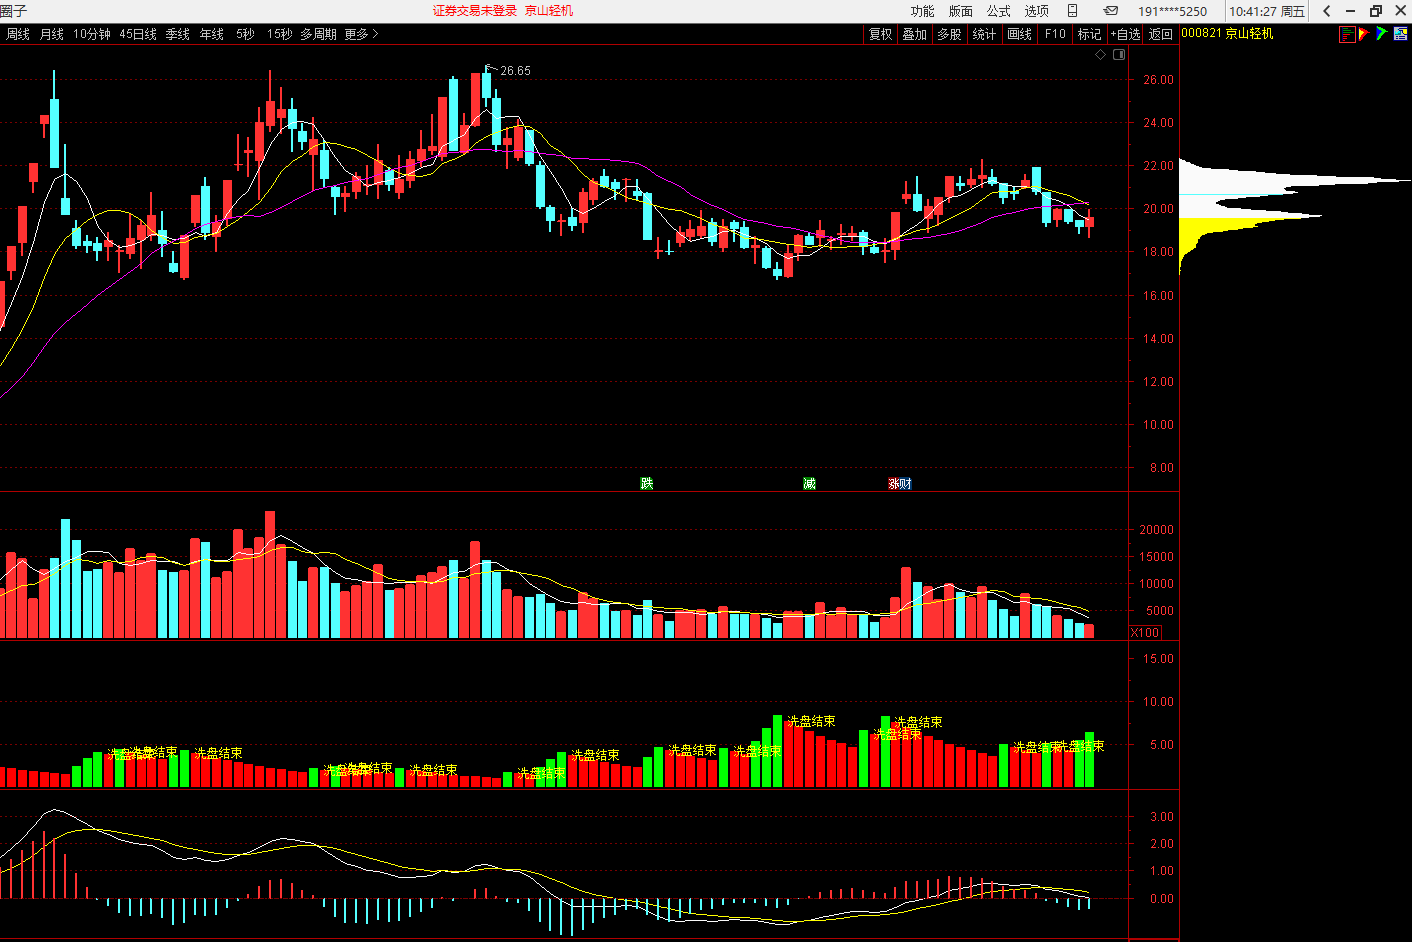Click the X100 volume scale box
This screenshot has width=1412, height=942.
(x=1145, y=633)
